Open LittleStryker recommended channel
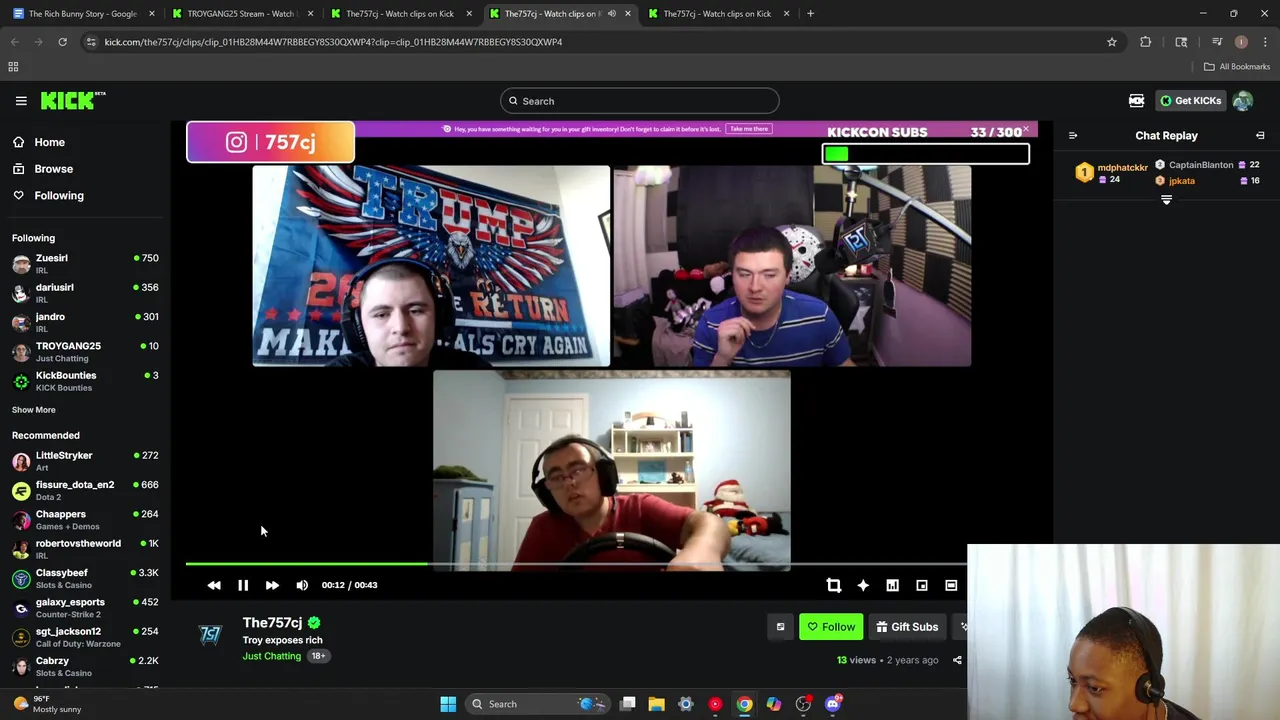This screenshot has width=1280, height=720. (x=85, y=461)
